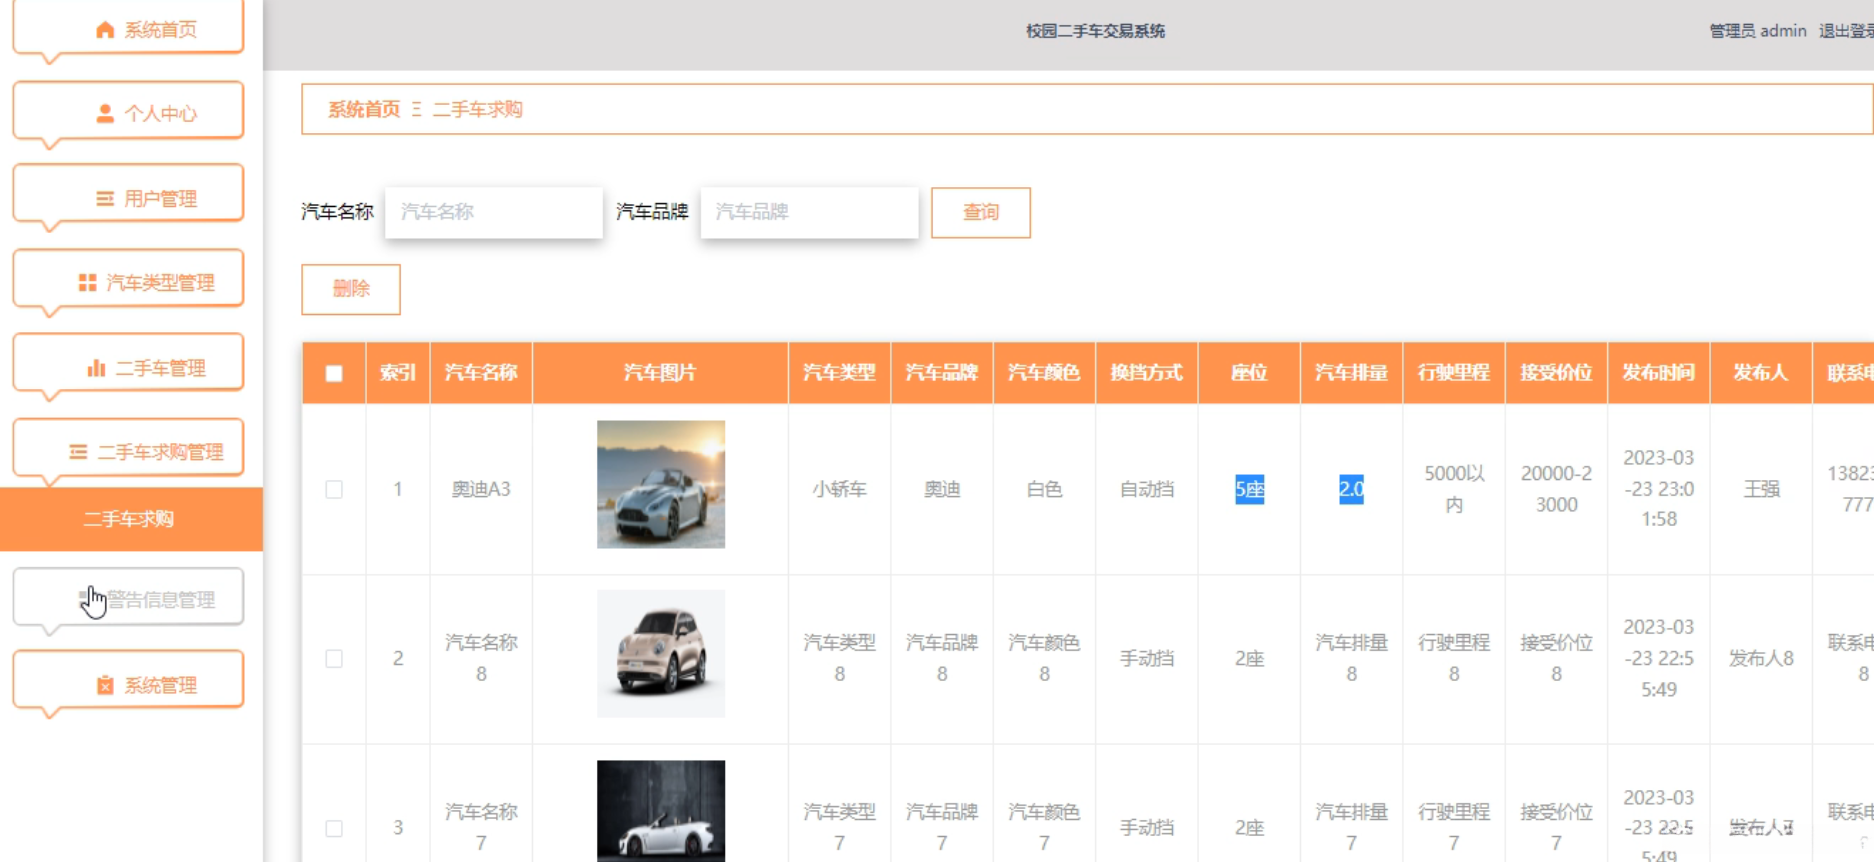
Task: Focus the 汽车品牌 search field
Action: click(x=809, y=212)
